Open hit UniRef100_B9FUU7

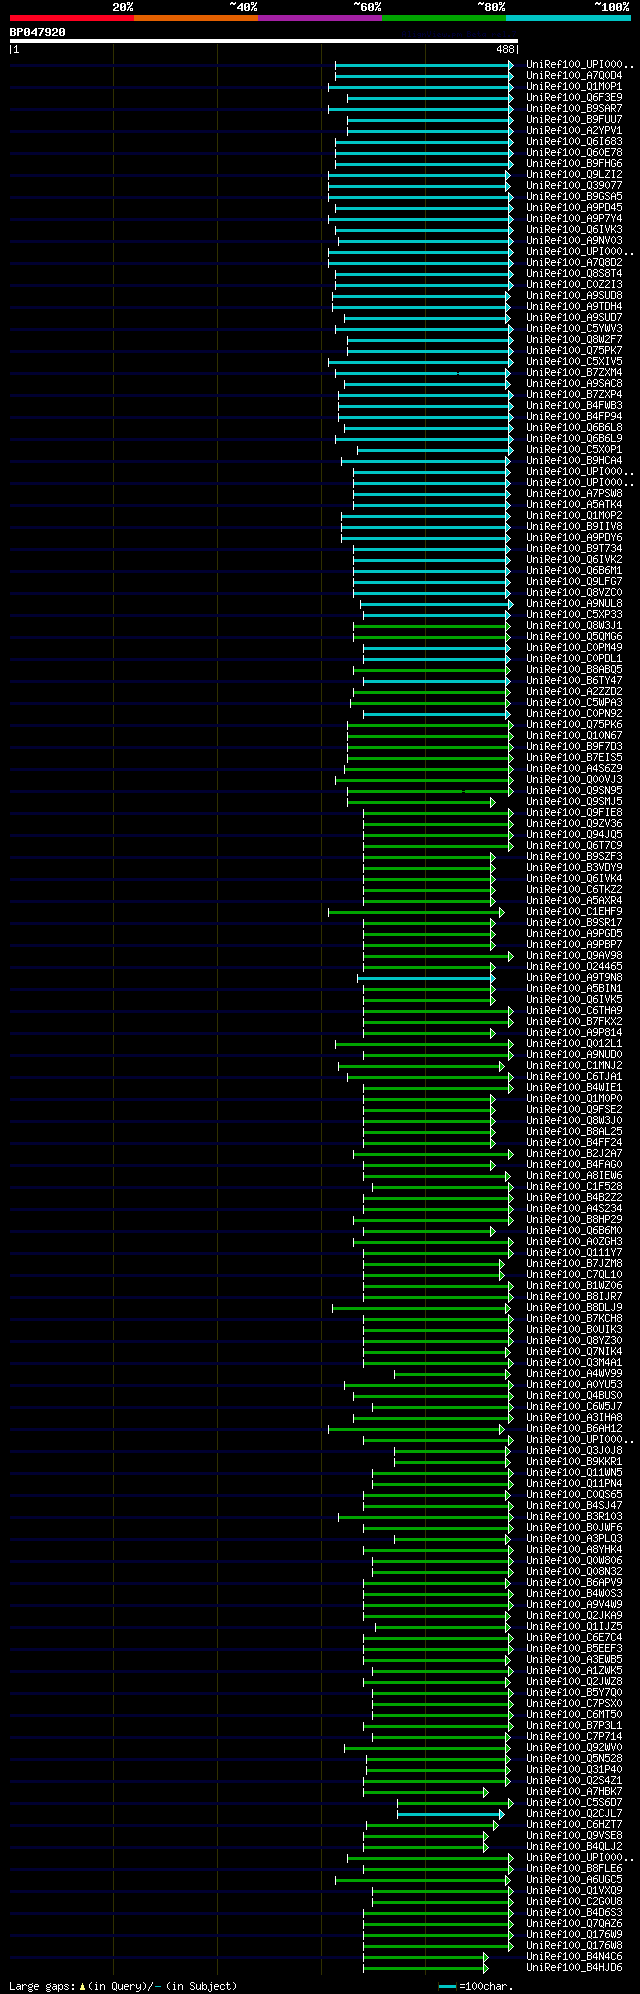[574, 119]
